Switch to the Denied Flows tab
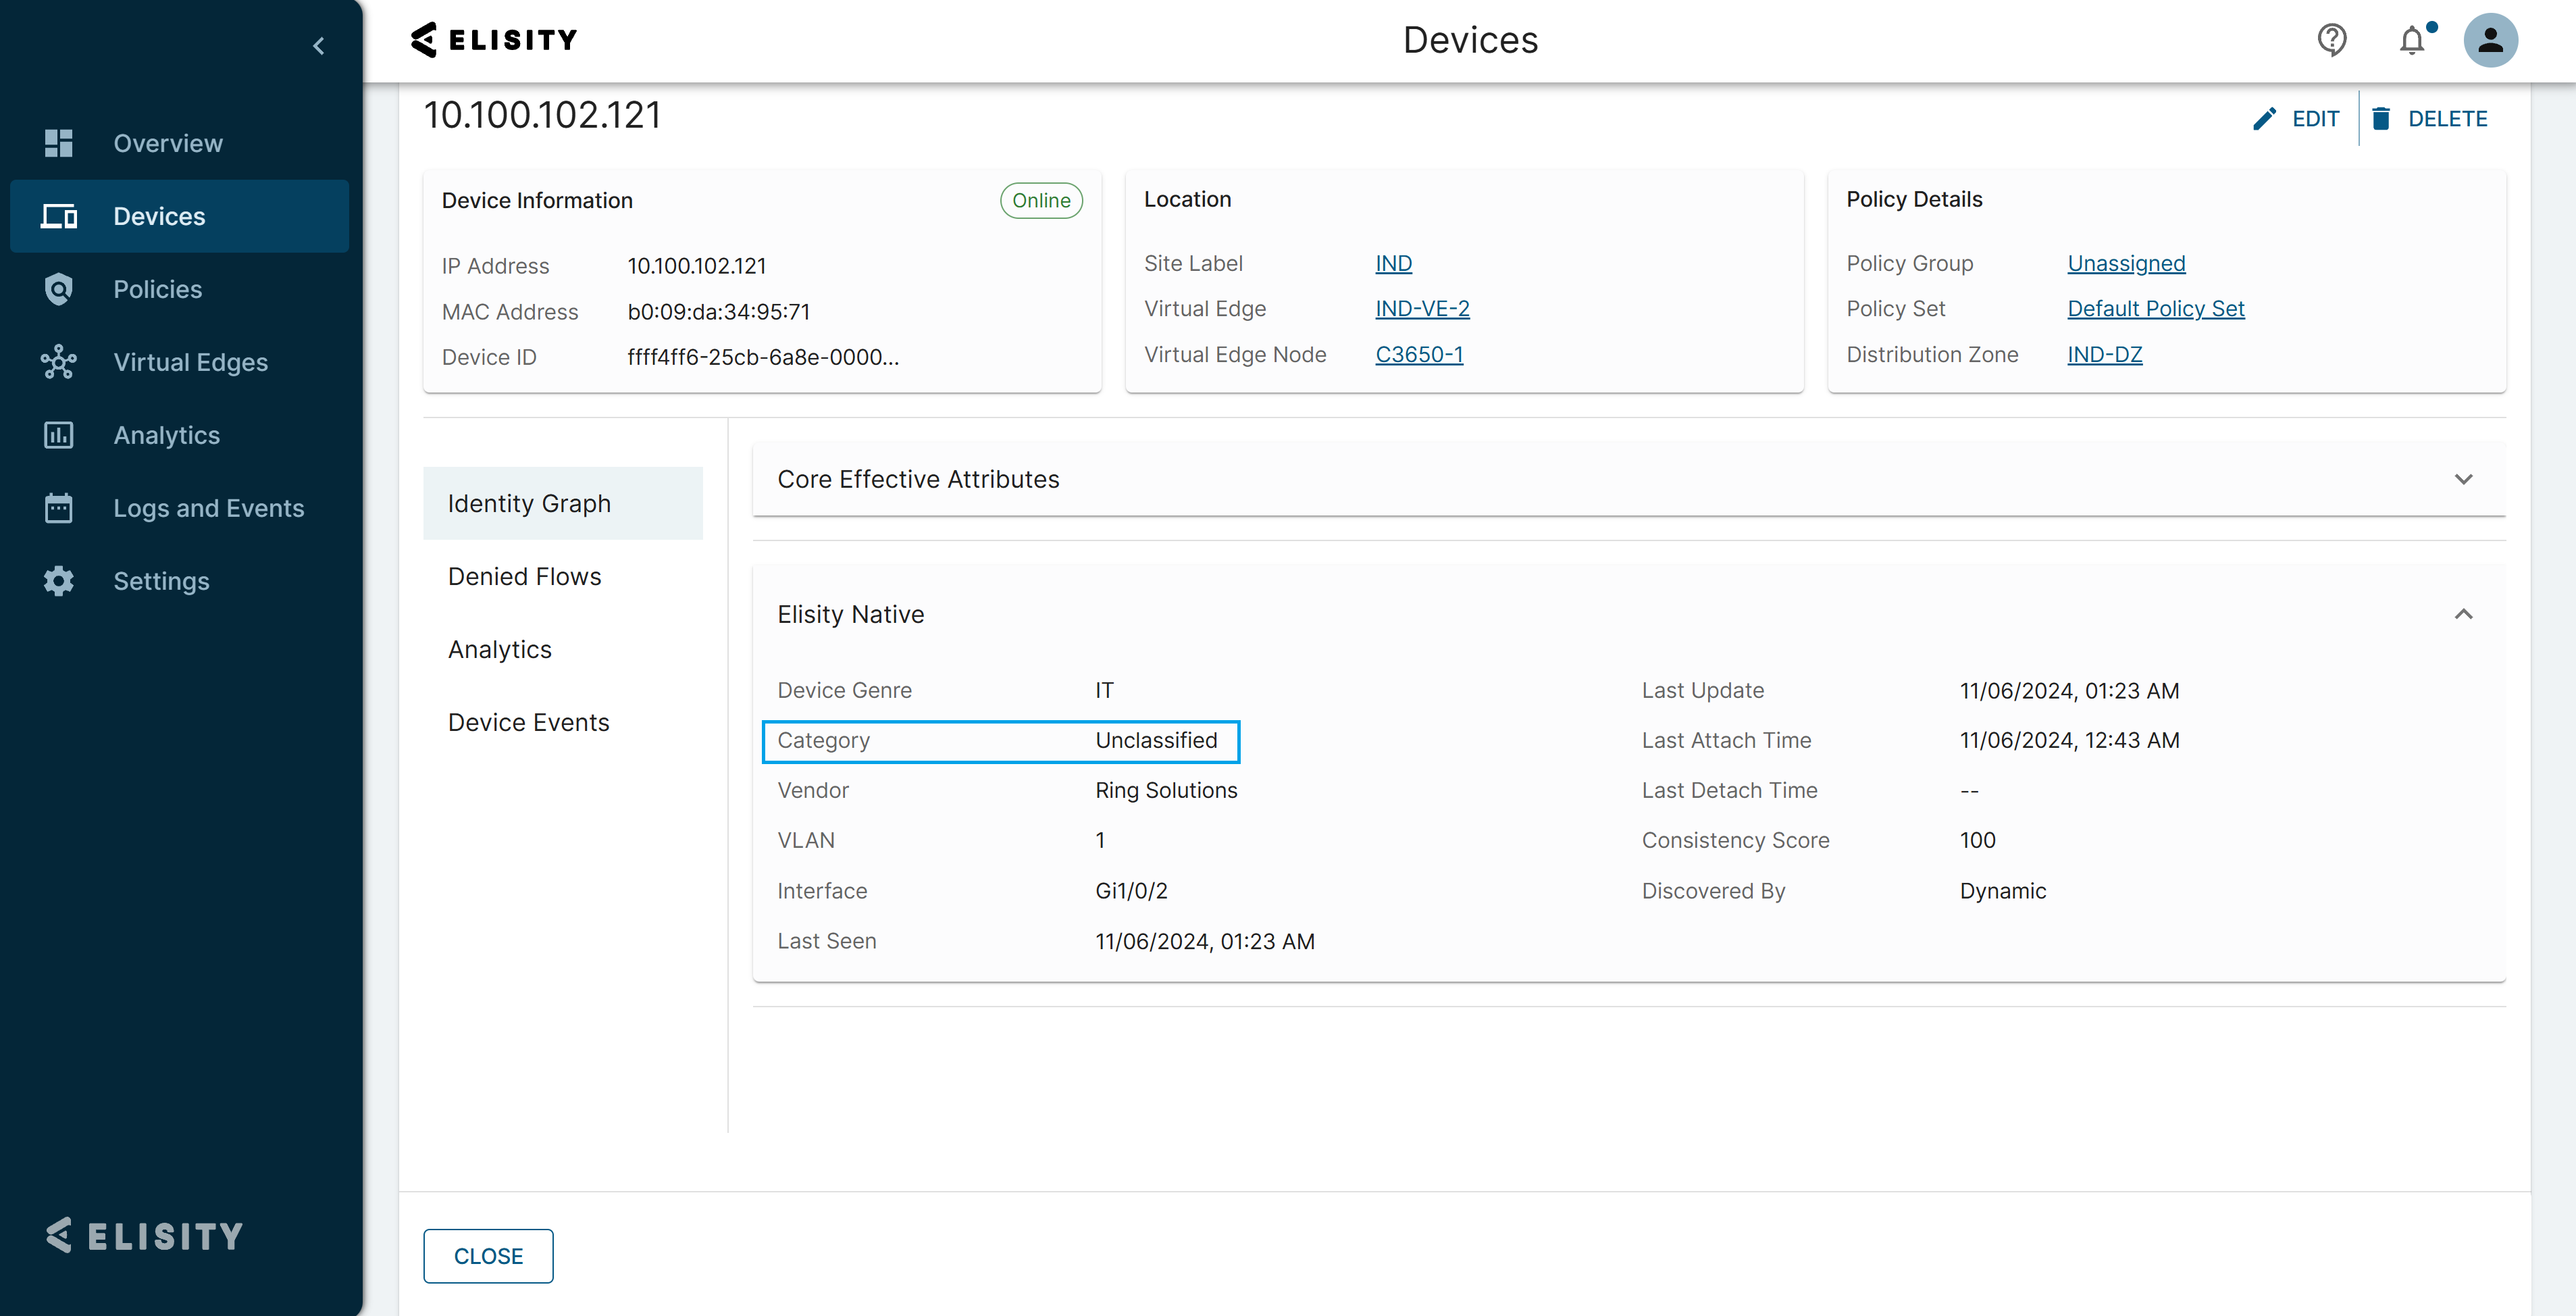 point(524,577)
